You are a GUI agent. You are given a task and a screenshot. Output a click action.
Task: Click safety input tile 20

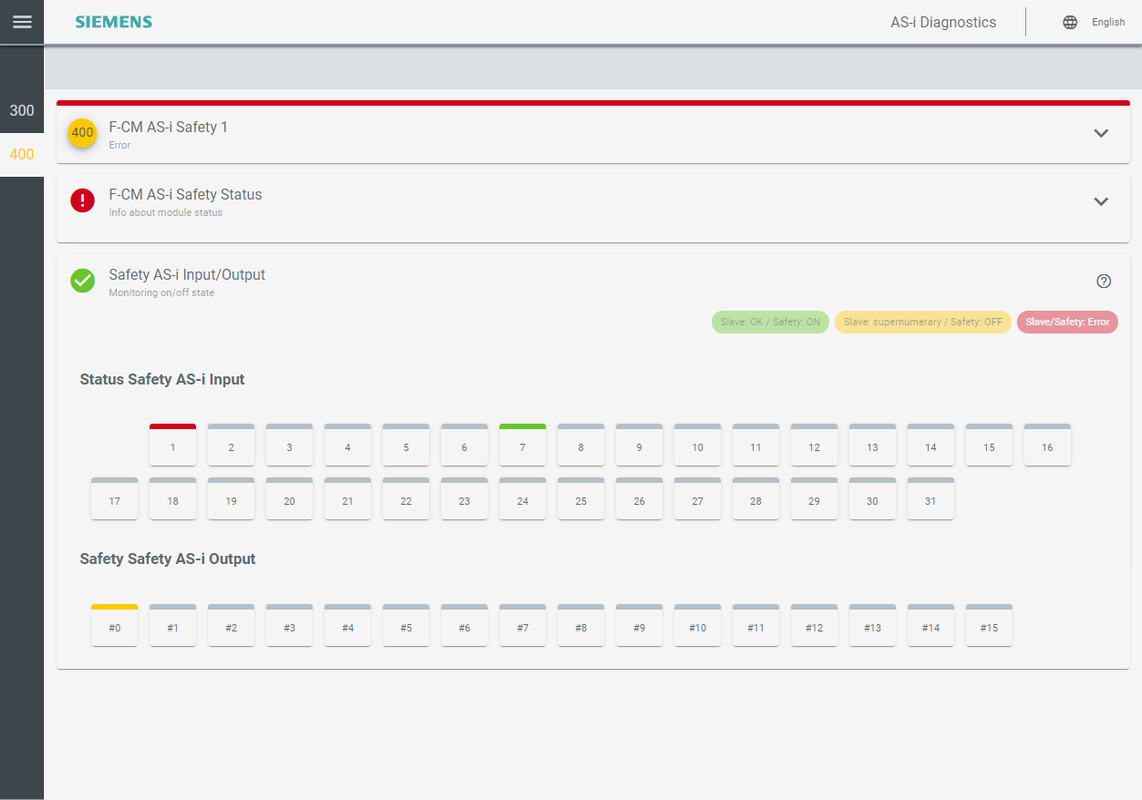click(289, 498)
